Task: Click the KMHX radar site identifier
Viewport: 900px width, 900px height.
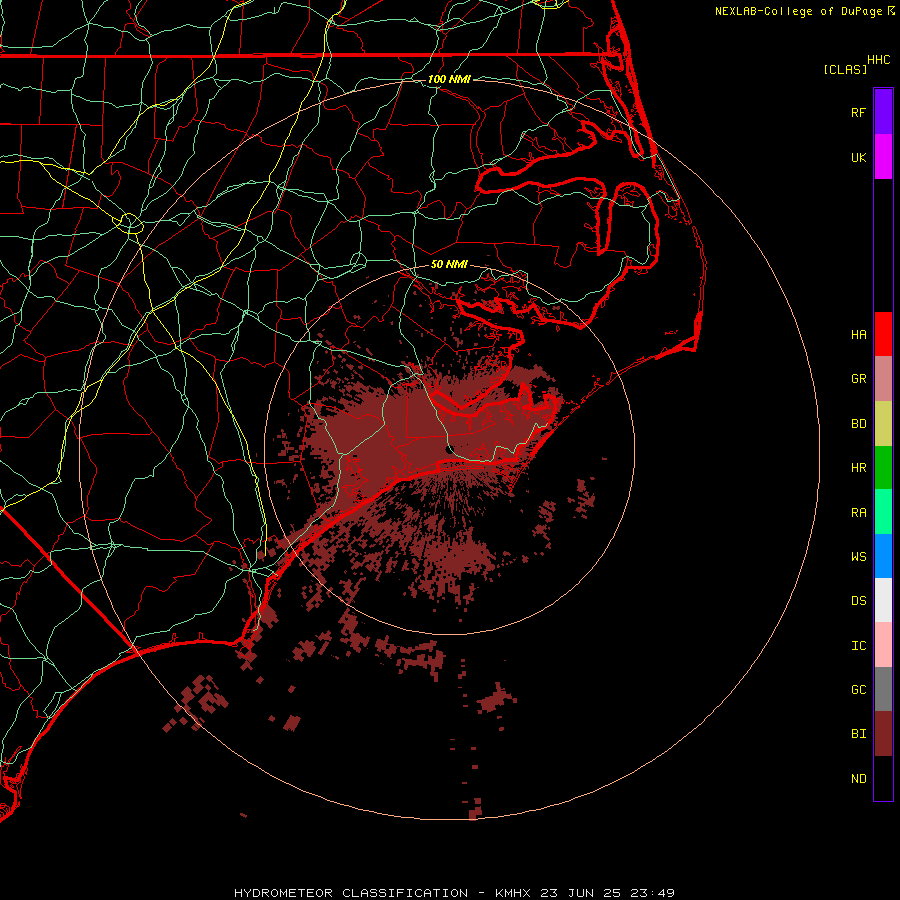Action: tap(513, 893)
